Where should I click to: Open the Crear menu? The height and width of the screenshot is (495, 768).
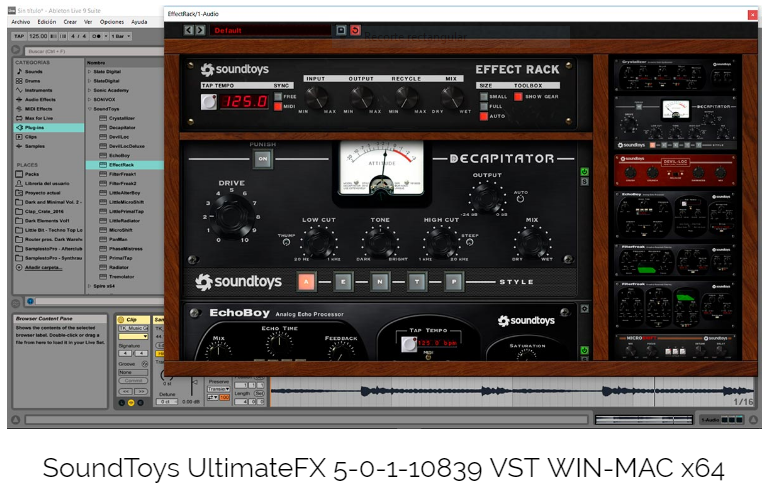(x=70, y=22)
